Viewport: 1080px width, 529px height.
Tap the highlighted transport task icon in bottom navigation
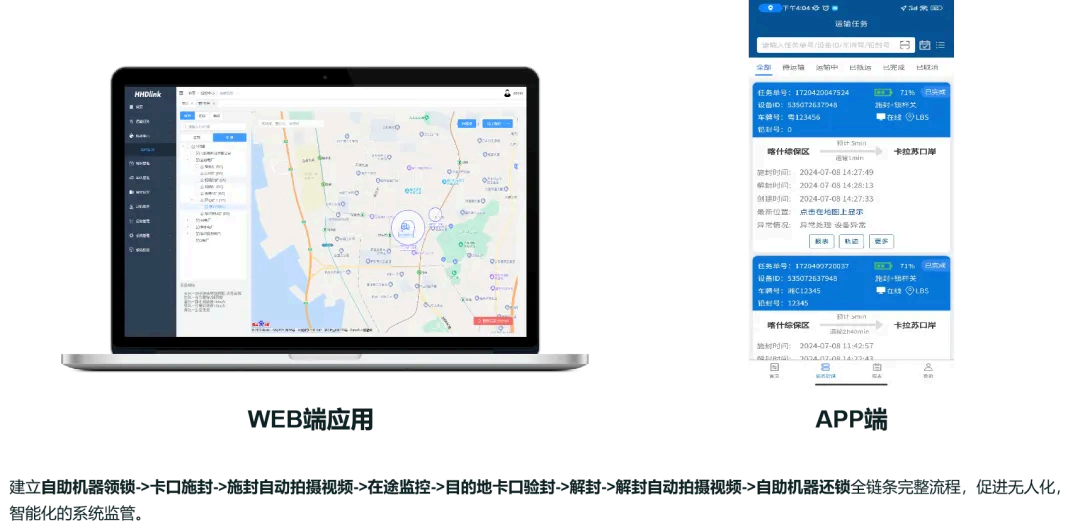pos(825,368)
